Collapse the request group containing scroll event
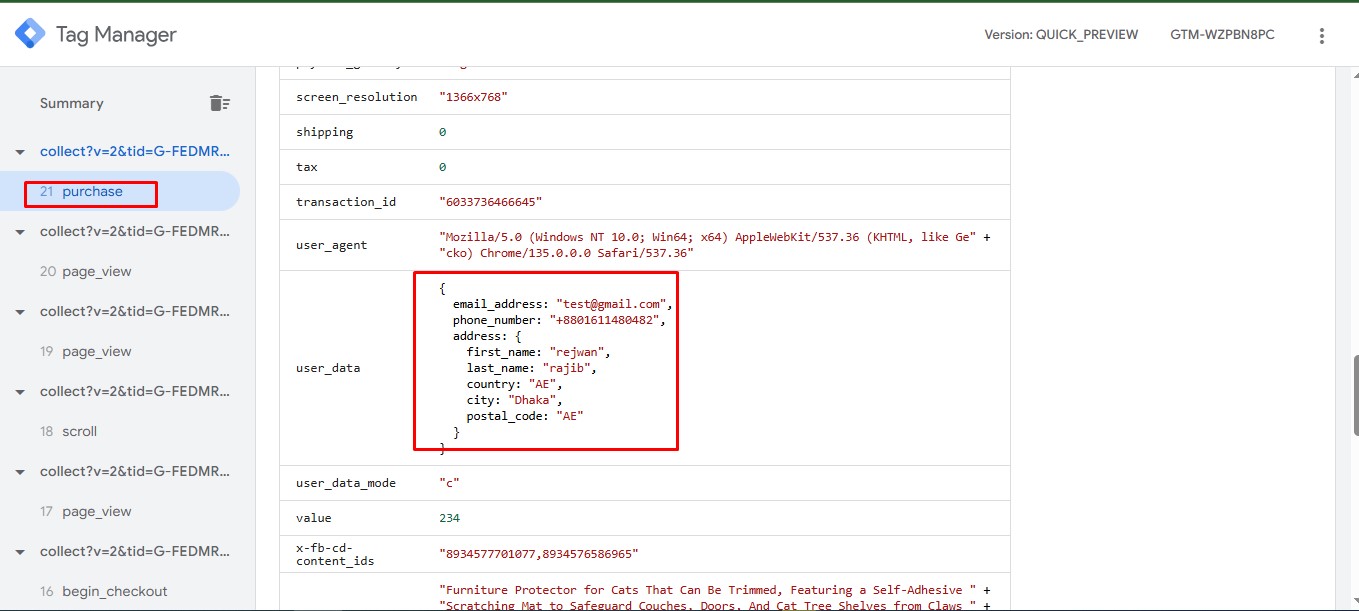 coord(20,392)
